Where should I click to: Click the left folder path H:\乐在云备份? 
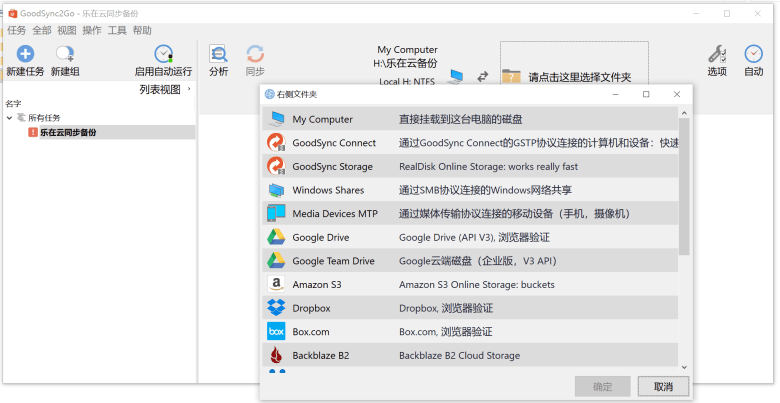coord(405,63)
